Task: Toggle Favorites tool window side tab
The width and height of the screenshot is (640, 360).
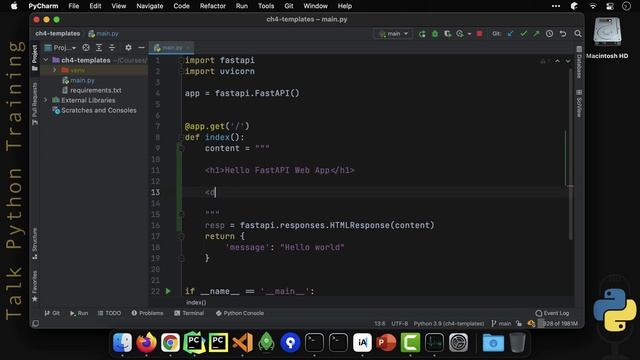Action: coord(35,286)
